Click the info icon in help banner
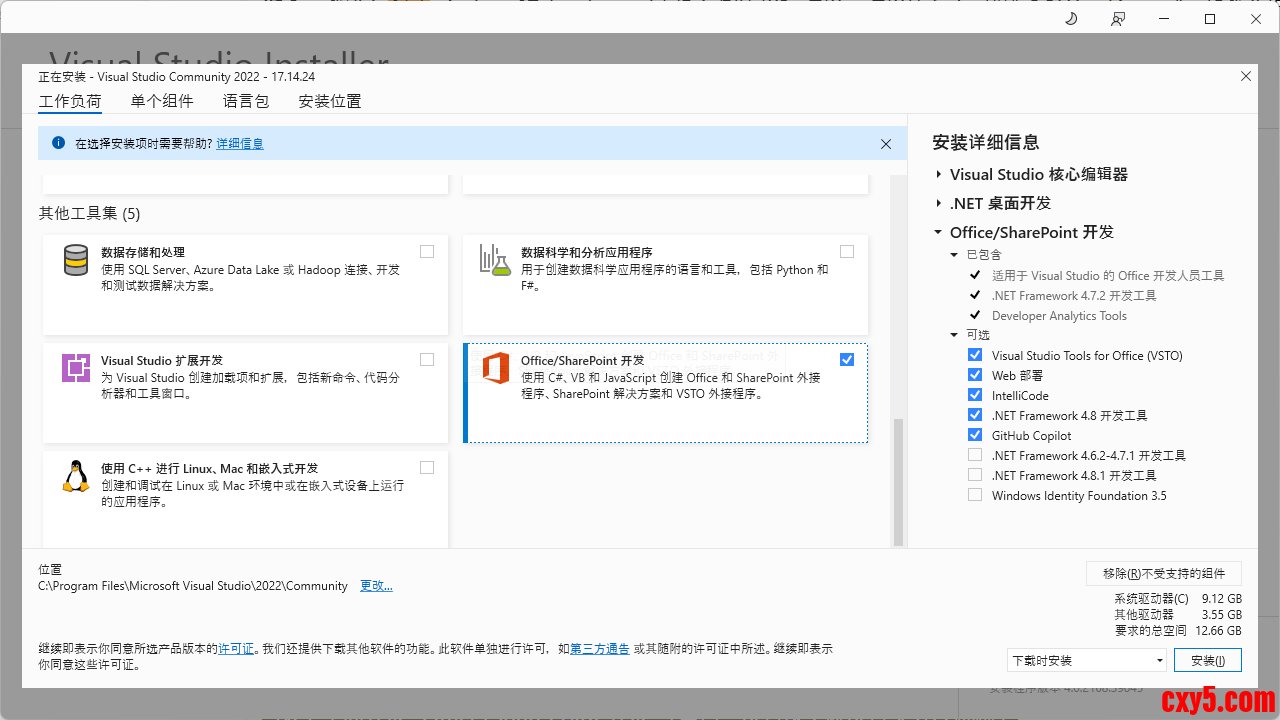1280x720 pixels. pyautogui.click(x=58, y=143)
